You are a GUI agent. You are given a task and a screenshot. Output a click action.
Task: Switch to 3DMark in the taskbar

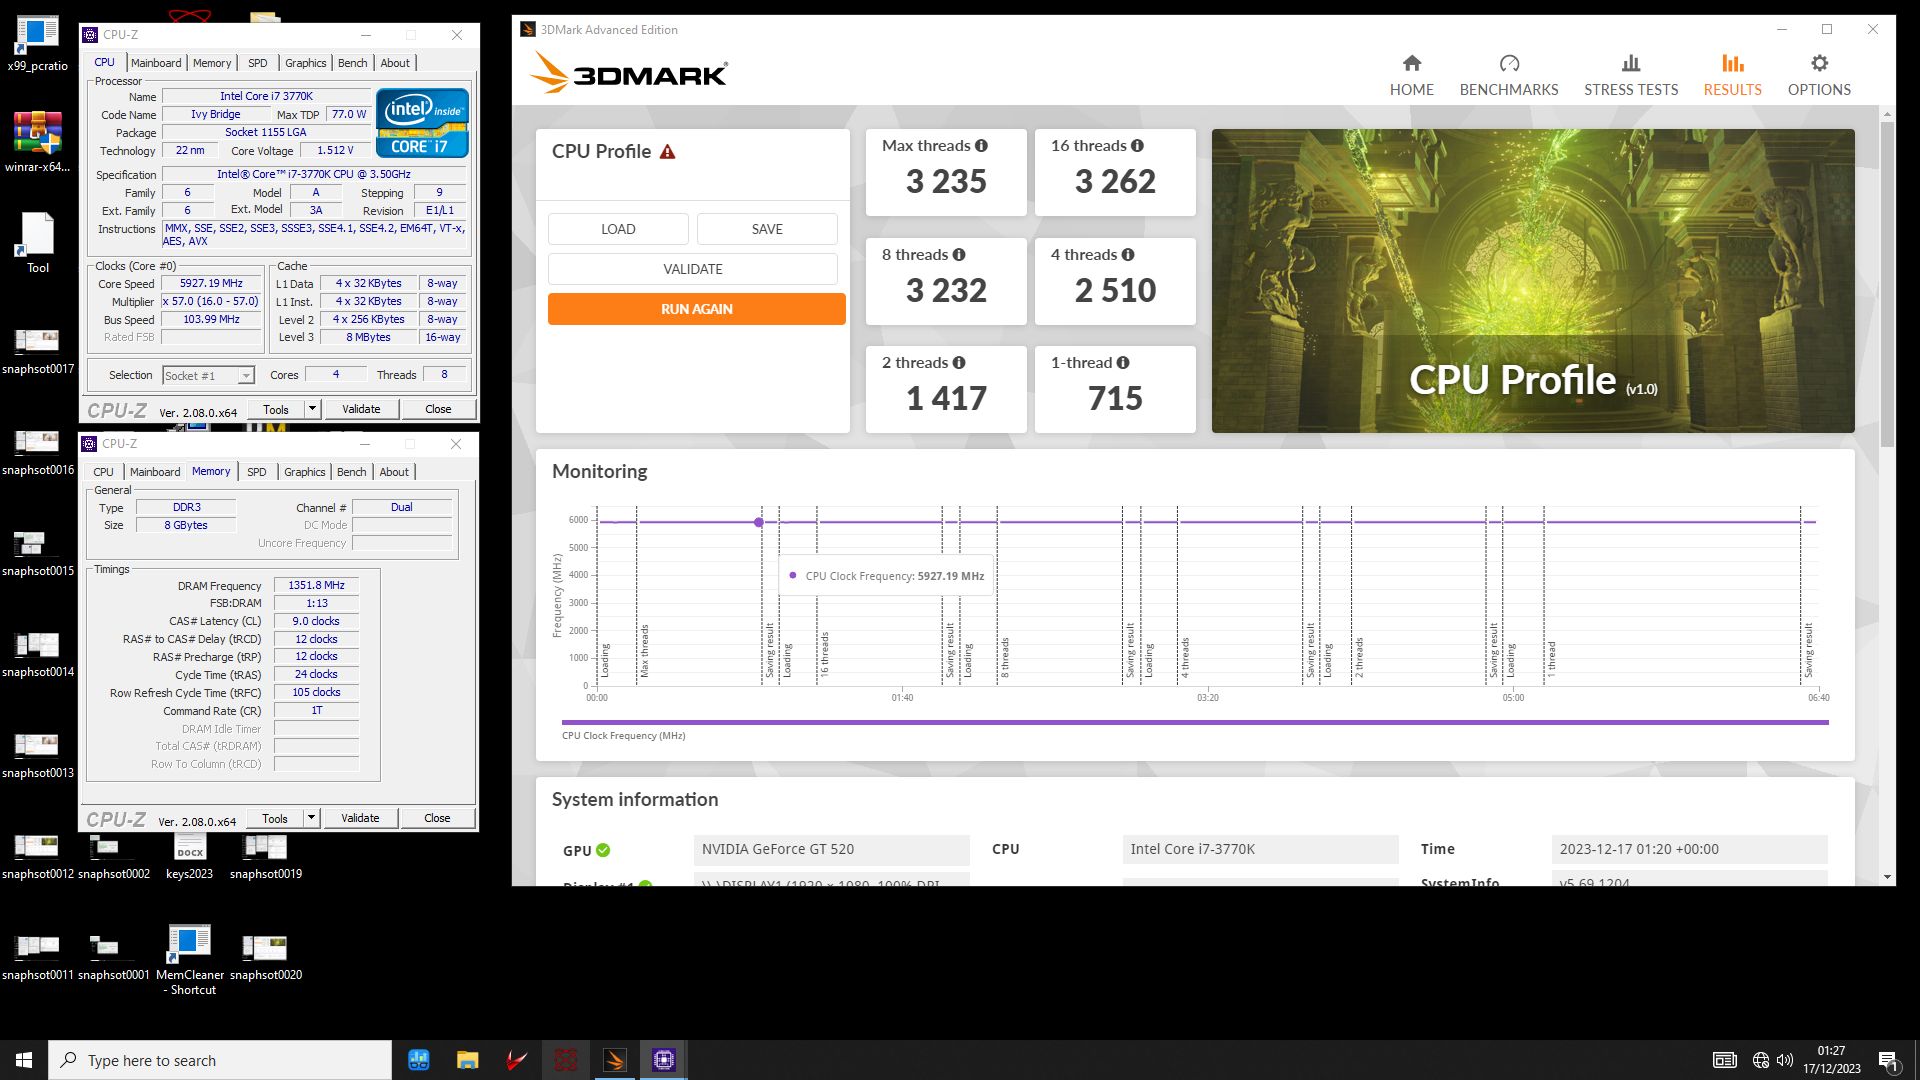pos(614,1060)
